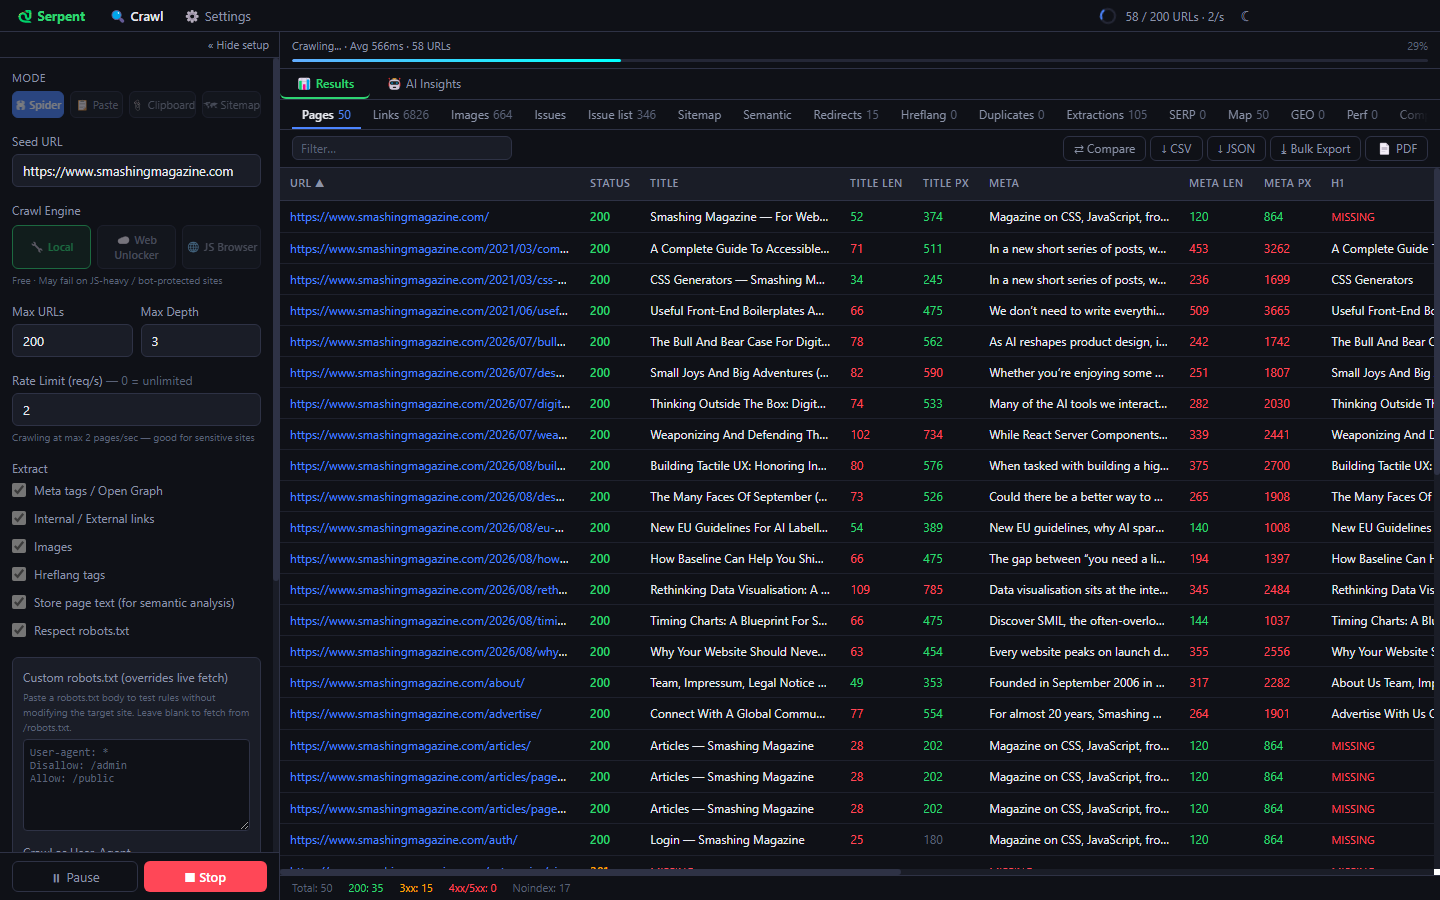The width and height of the screenshot is (1440, 900).
Task: Stop the crawl
Action: pos(205,877)
